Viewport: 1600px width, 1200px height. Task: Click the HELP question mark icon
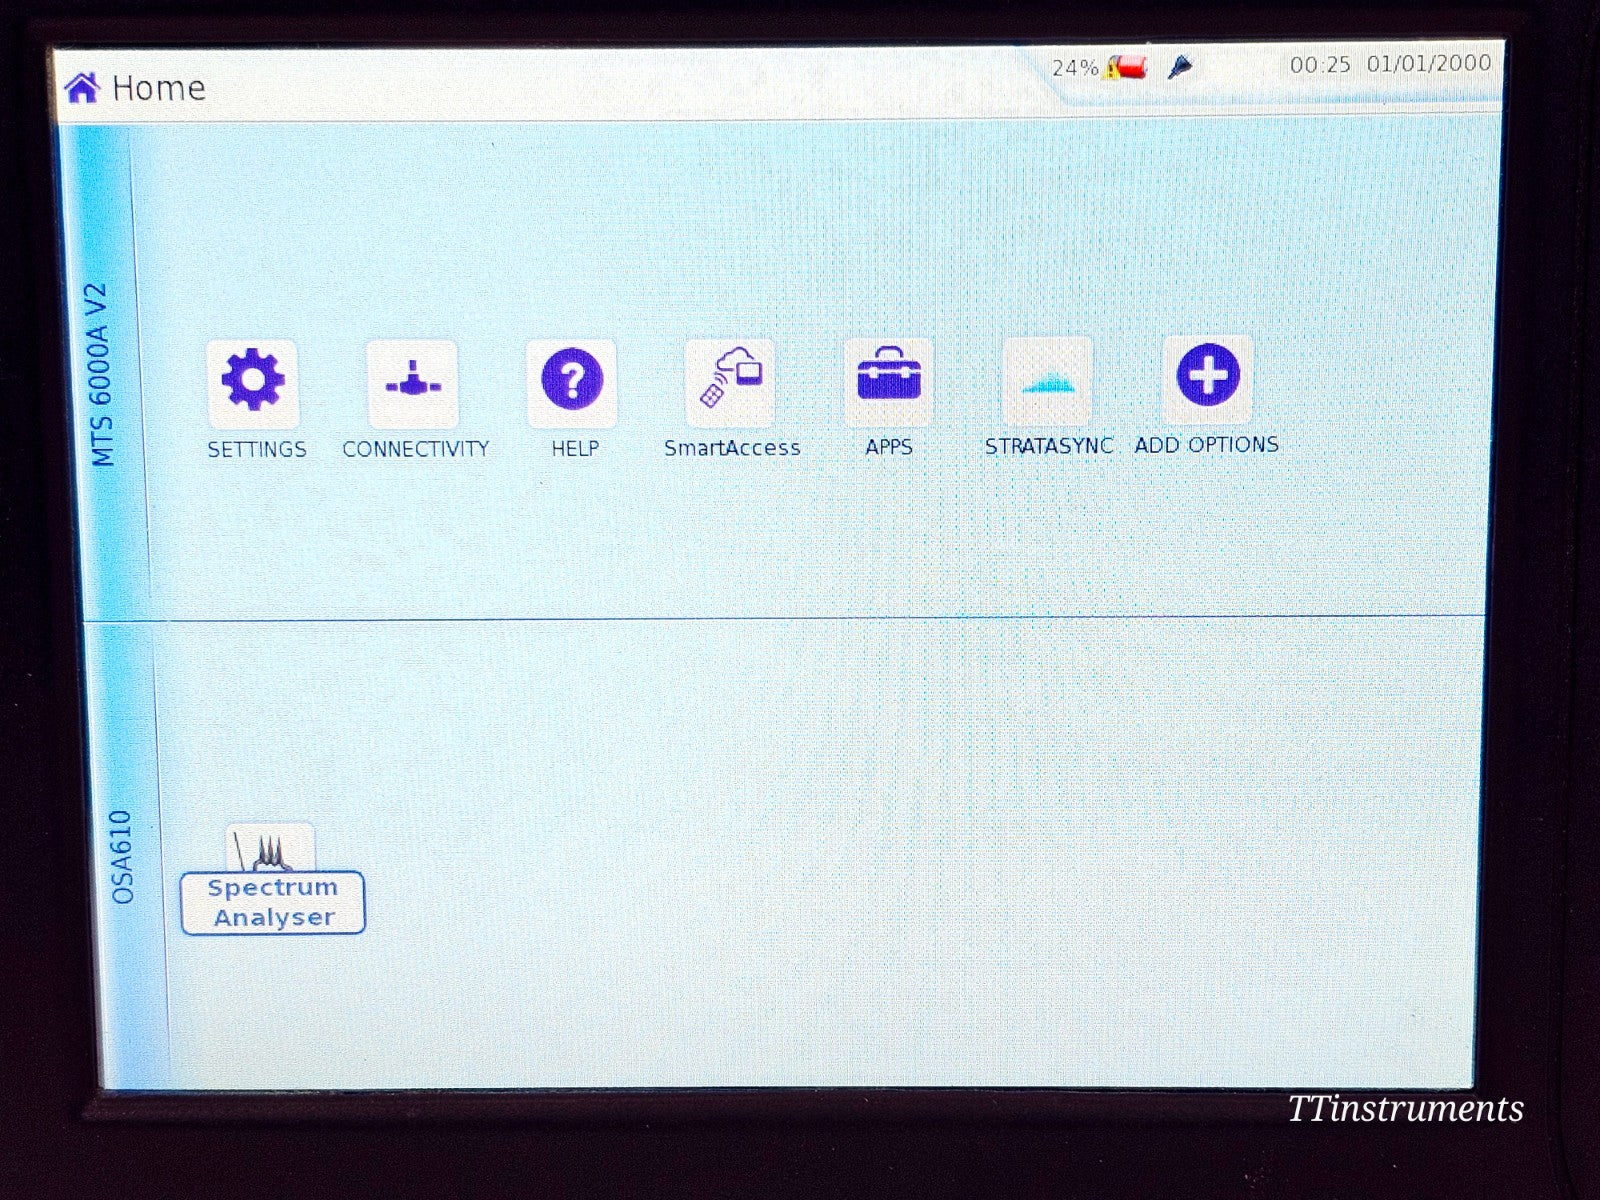[x=572, y=382]
